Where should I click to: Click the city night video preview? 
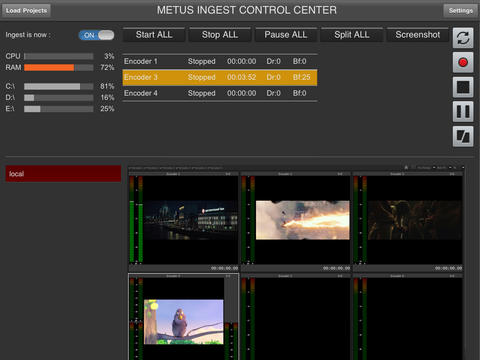tap(191, 220)
